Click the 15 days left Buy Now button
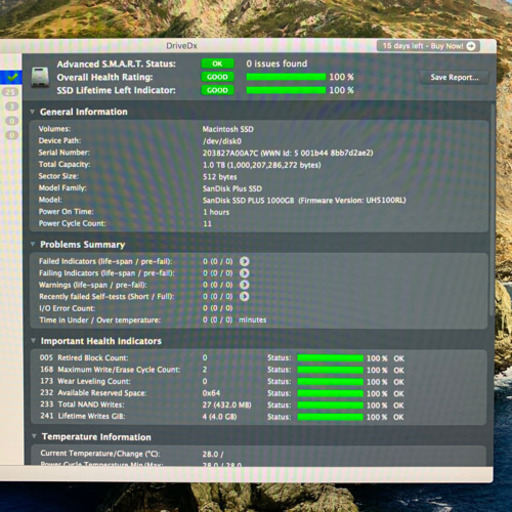The image size is (512, 512). (428, 46)
